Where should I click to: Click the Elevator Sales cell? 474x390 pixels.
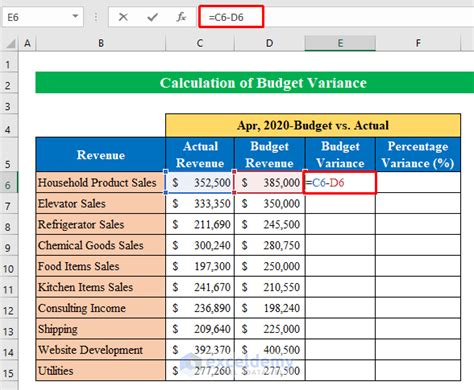point(101,203)
